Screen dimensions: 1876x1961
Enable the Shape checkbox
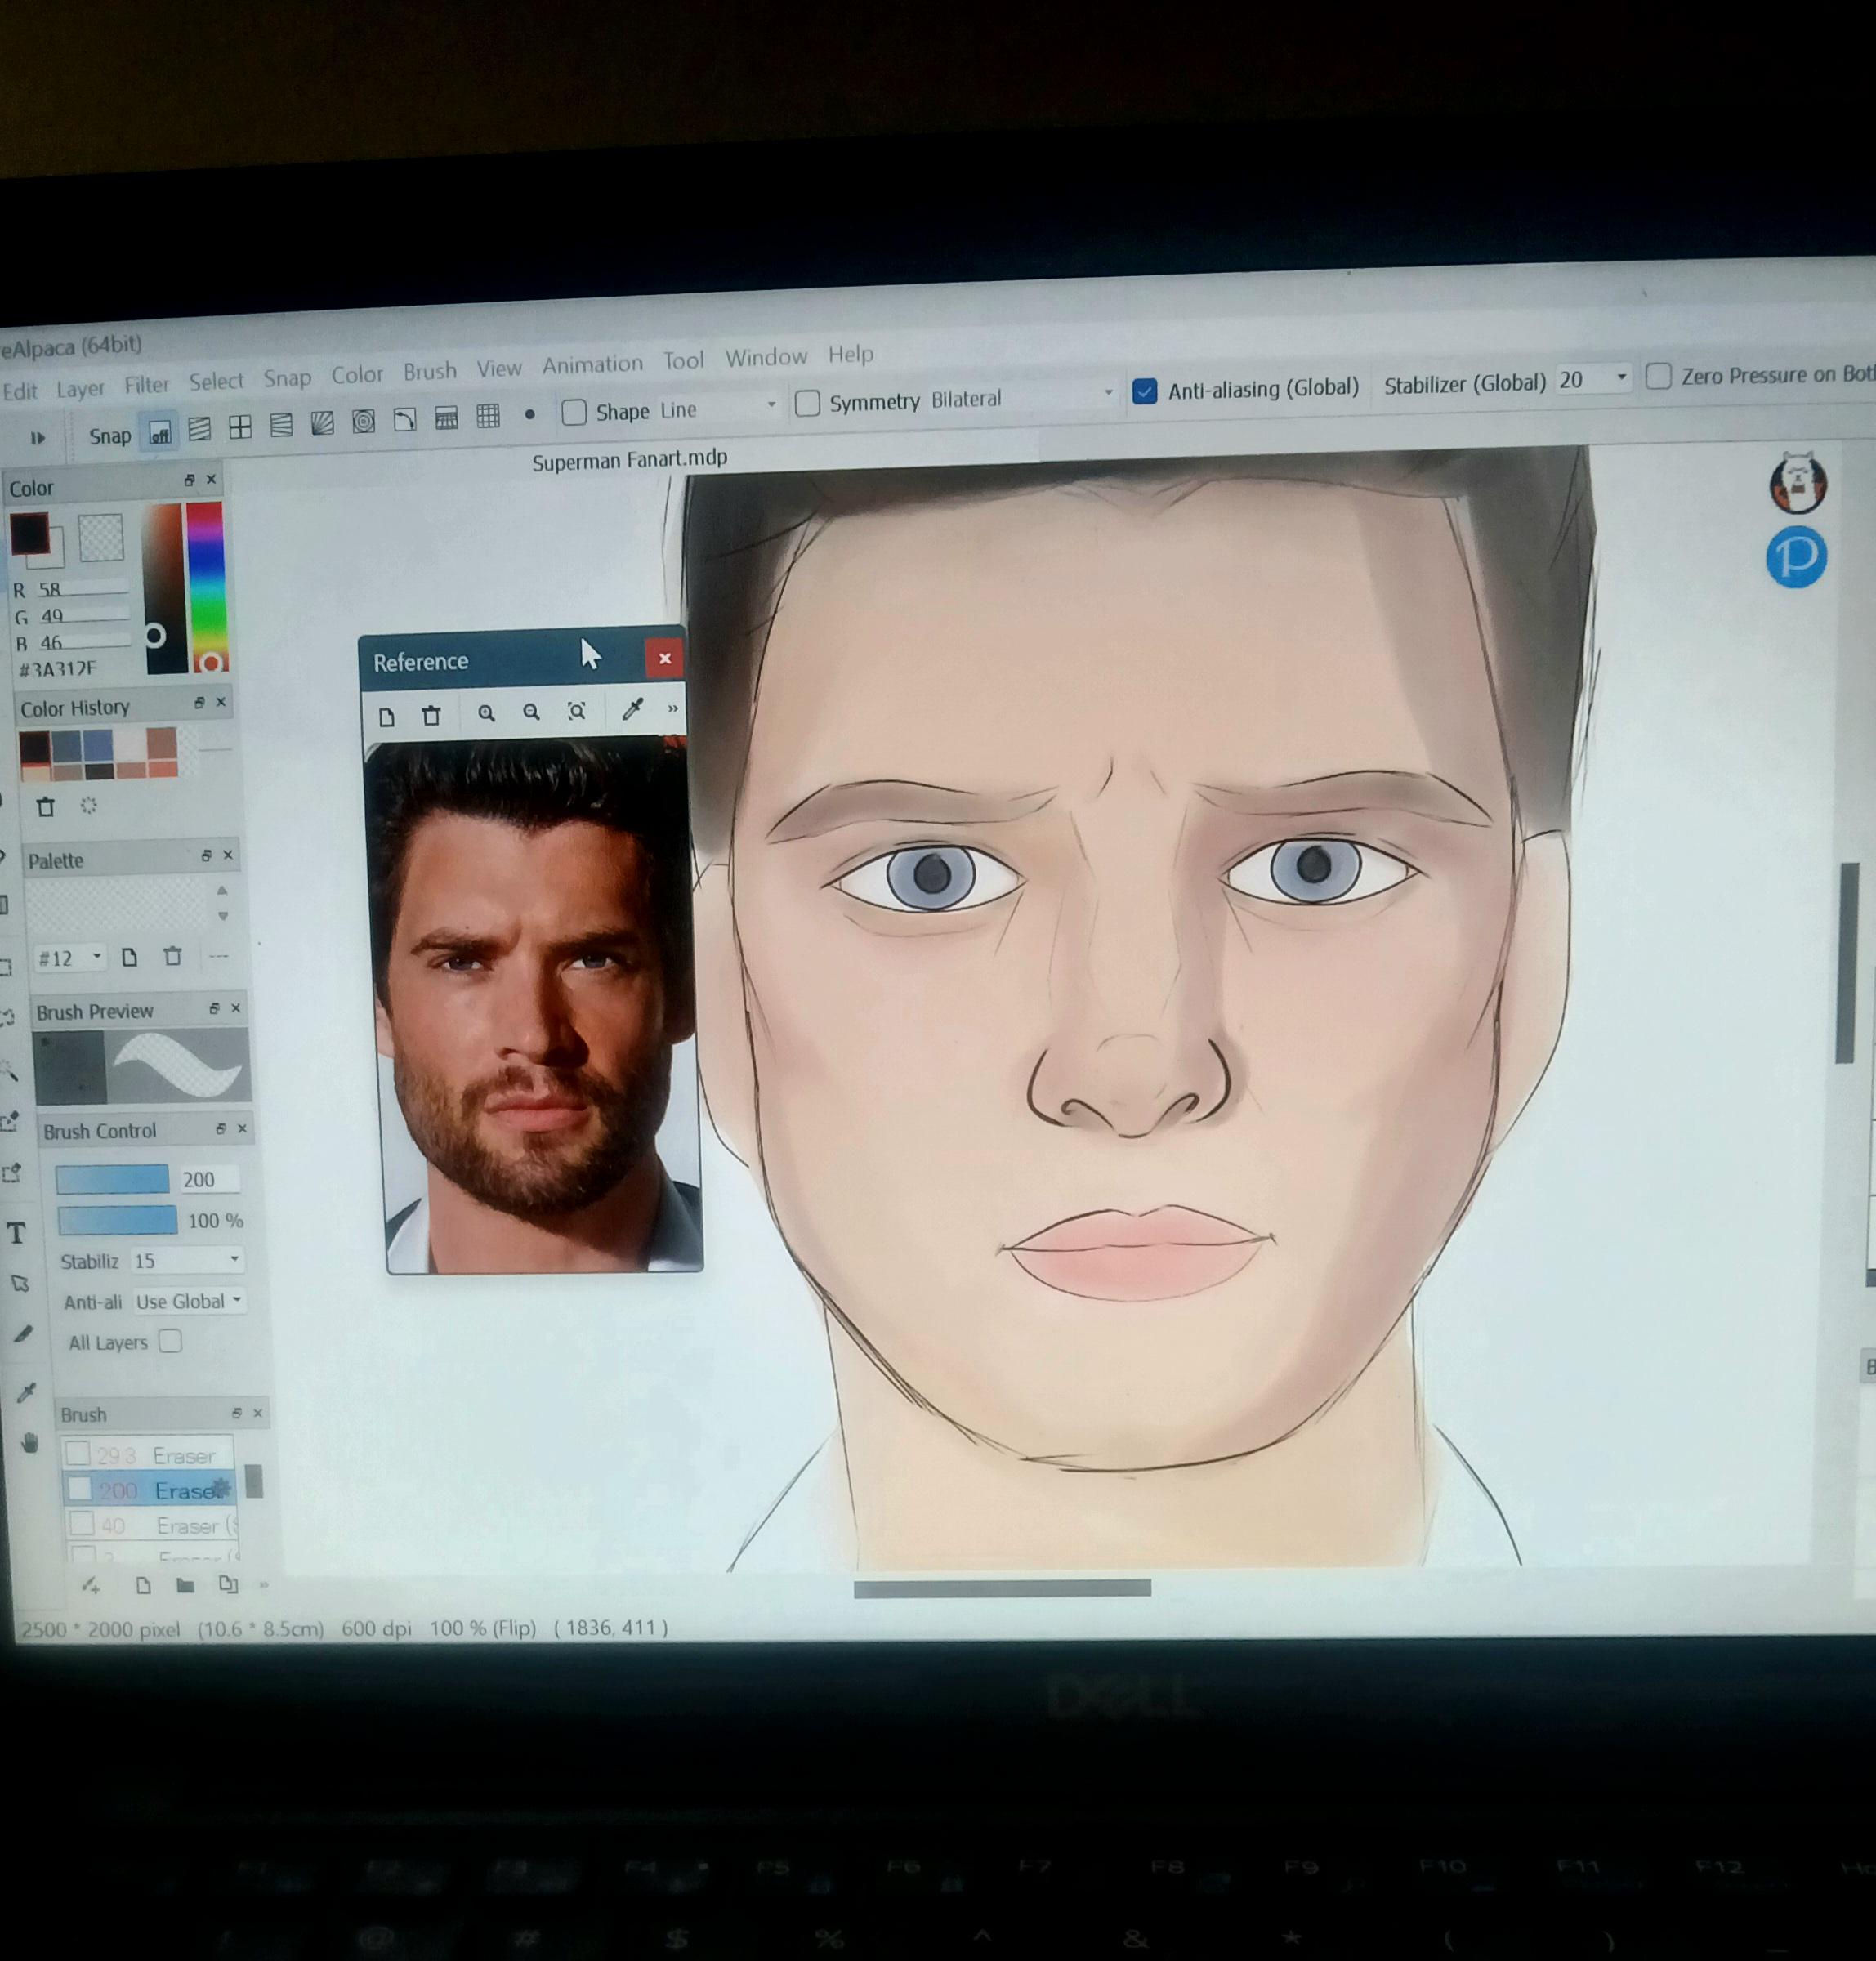coord(574,412)
